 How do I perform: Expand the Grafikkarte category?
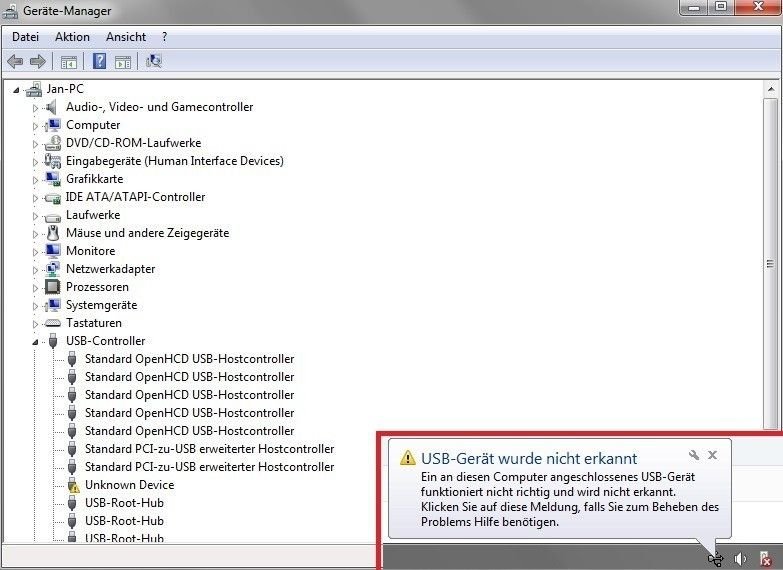click(35, 180)
